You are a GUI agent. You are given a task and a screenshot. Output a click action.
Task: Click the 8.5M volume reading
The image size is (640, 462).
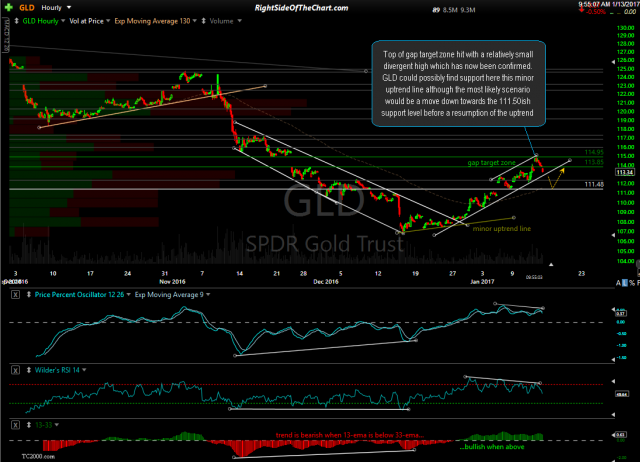[x=450, y=10]
